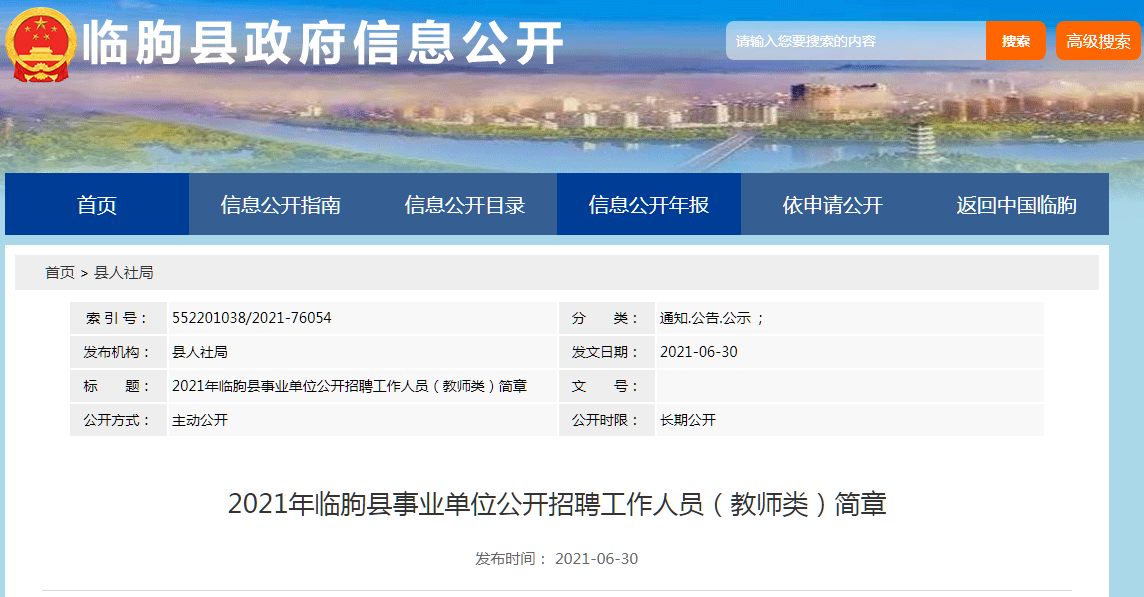The height and width of the screenshot is (597, 1144).
Task: Select 信息公开目录 in the navigation bar
Action: 465,205
